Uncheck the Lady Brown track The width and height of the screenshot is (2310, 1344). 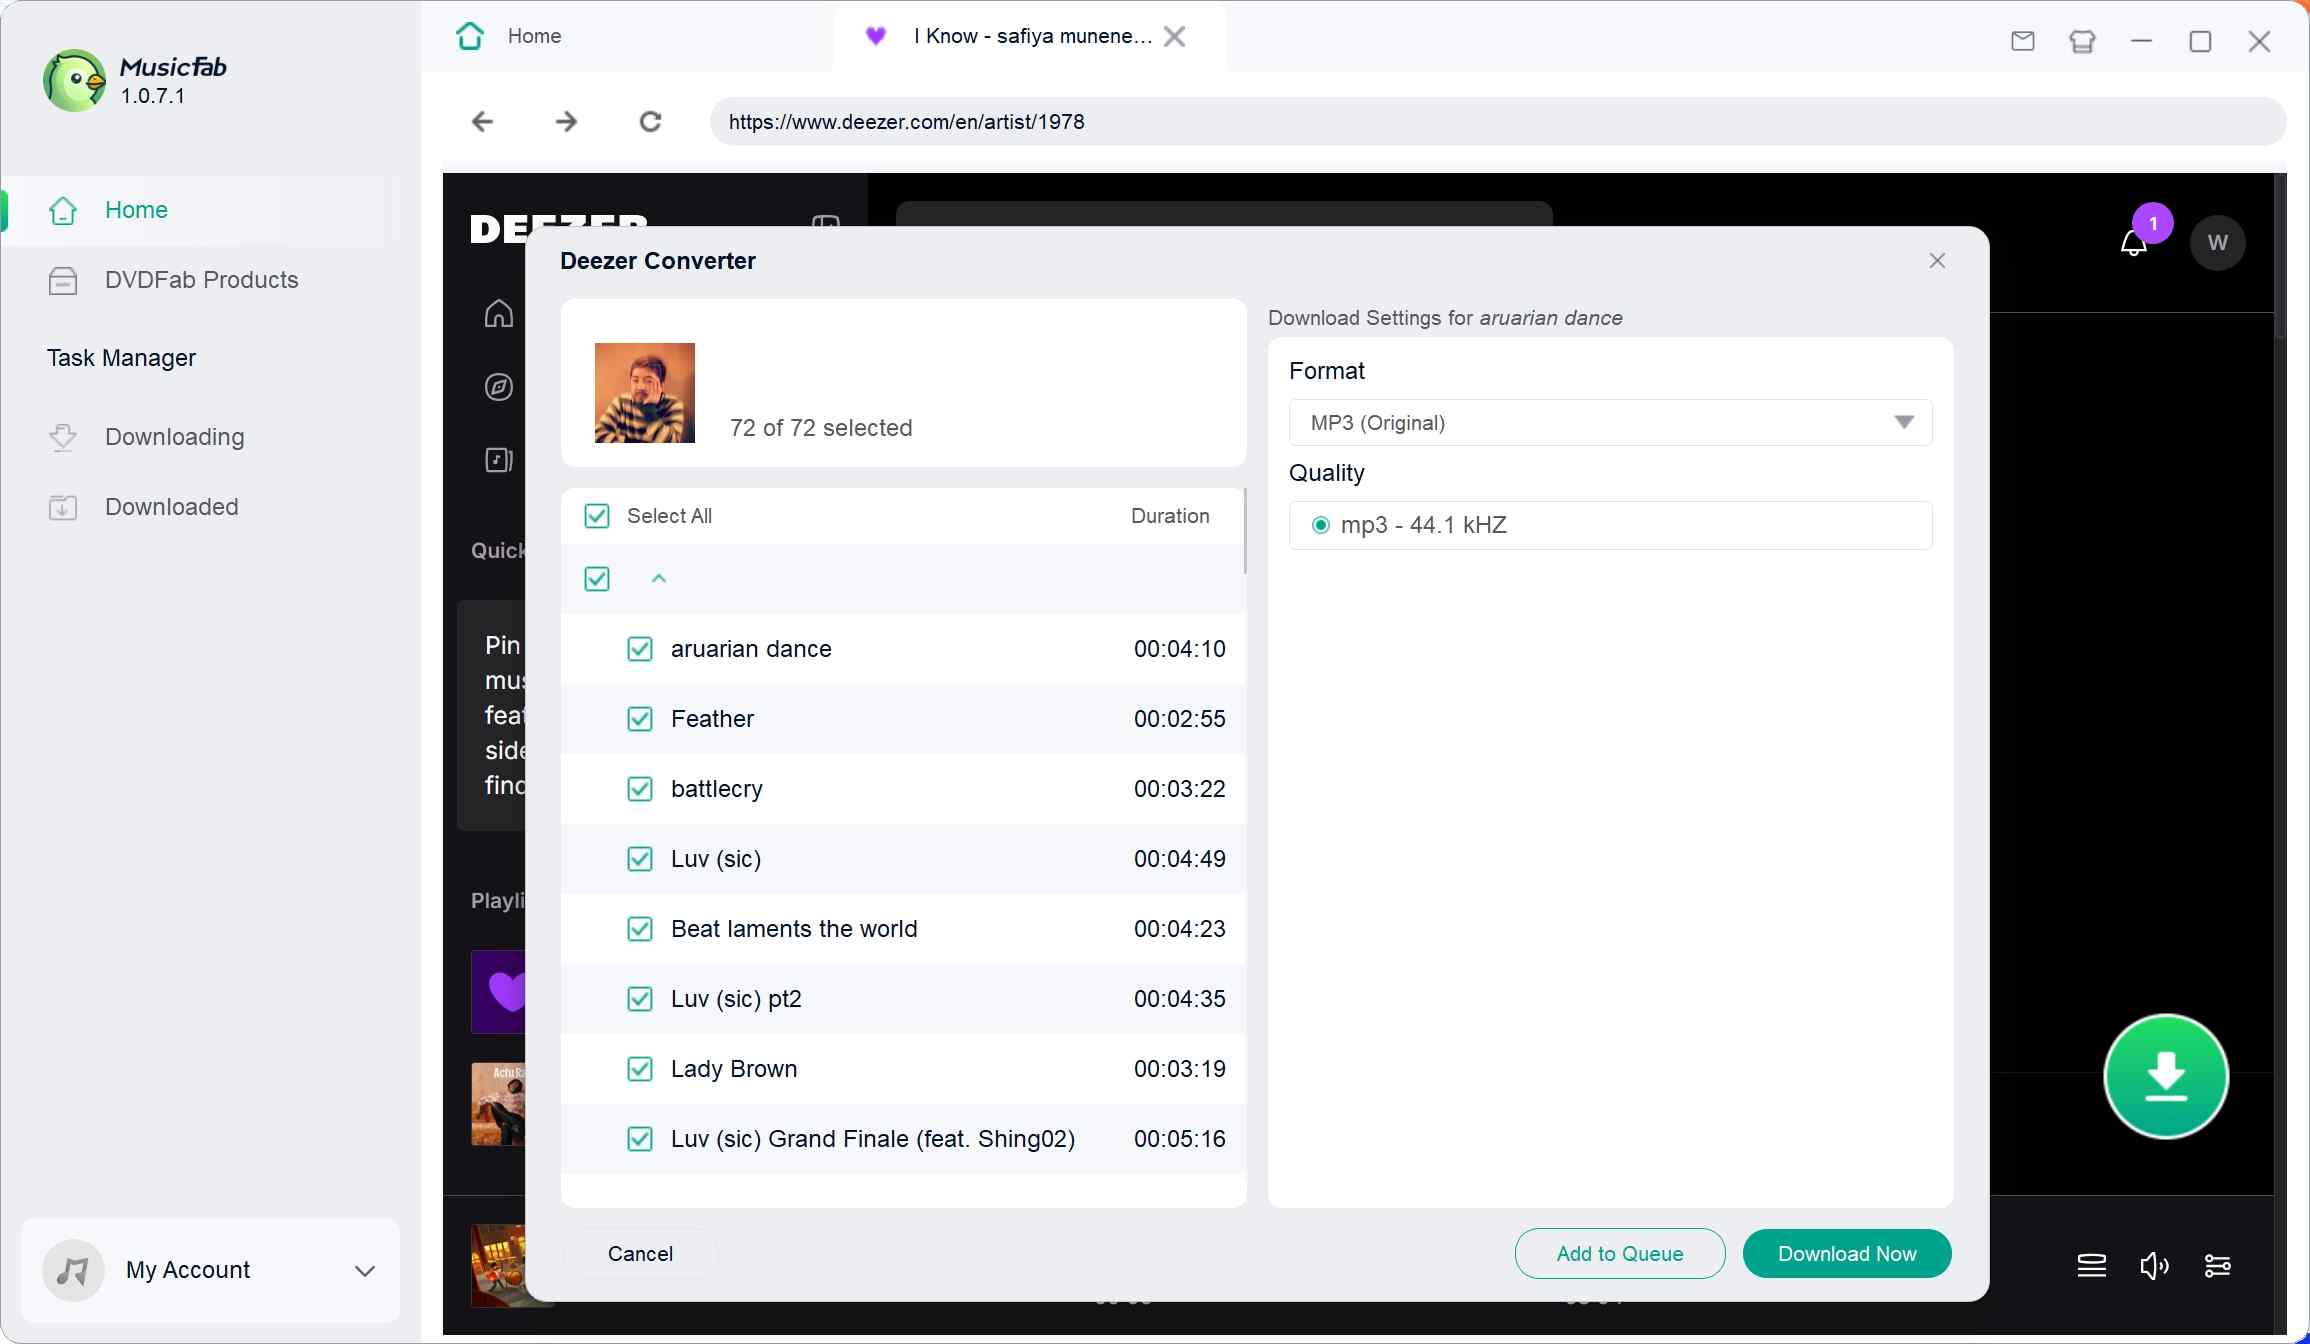[x=640, y=1069]
